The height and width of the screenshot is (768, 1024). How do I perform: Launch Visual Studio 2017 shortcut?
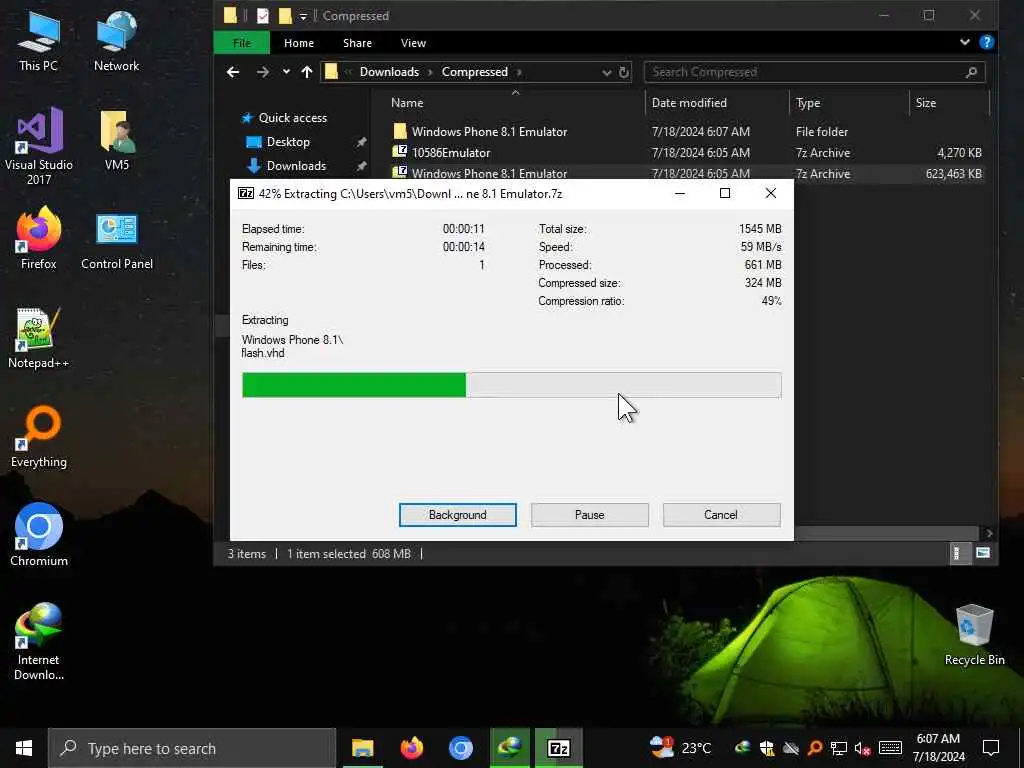tap(39, 146)
